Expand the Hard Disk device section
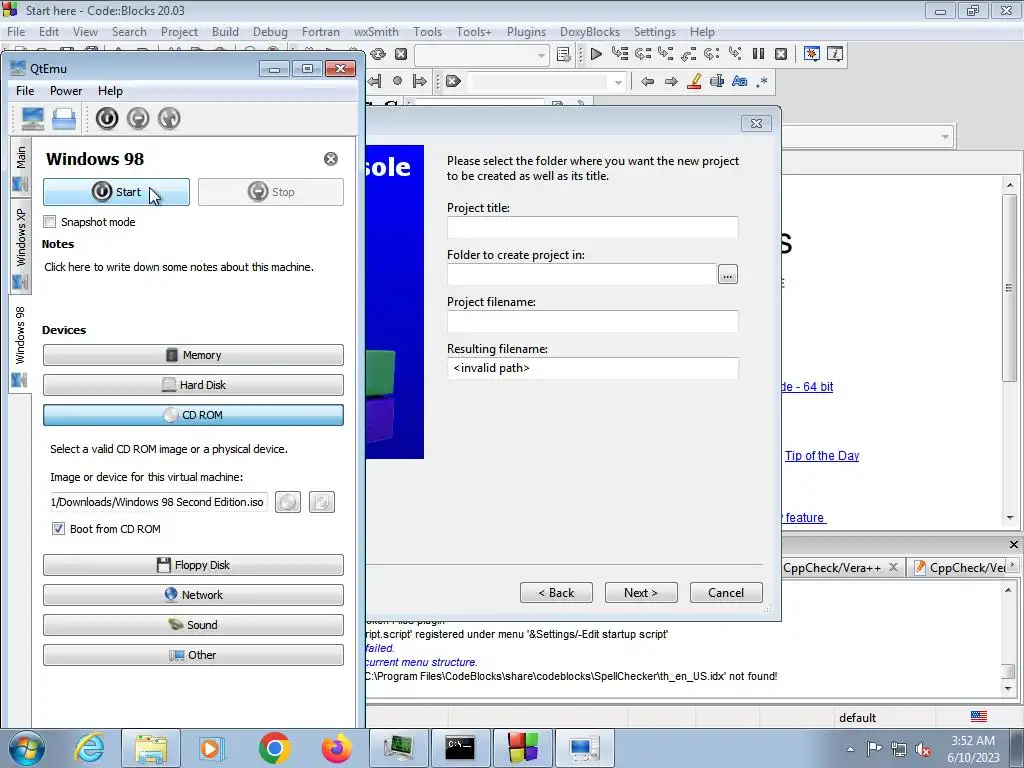 (193, 385)
